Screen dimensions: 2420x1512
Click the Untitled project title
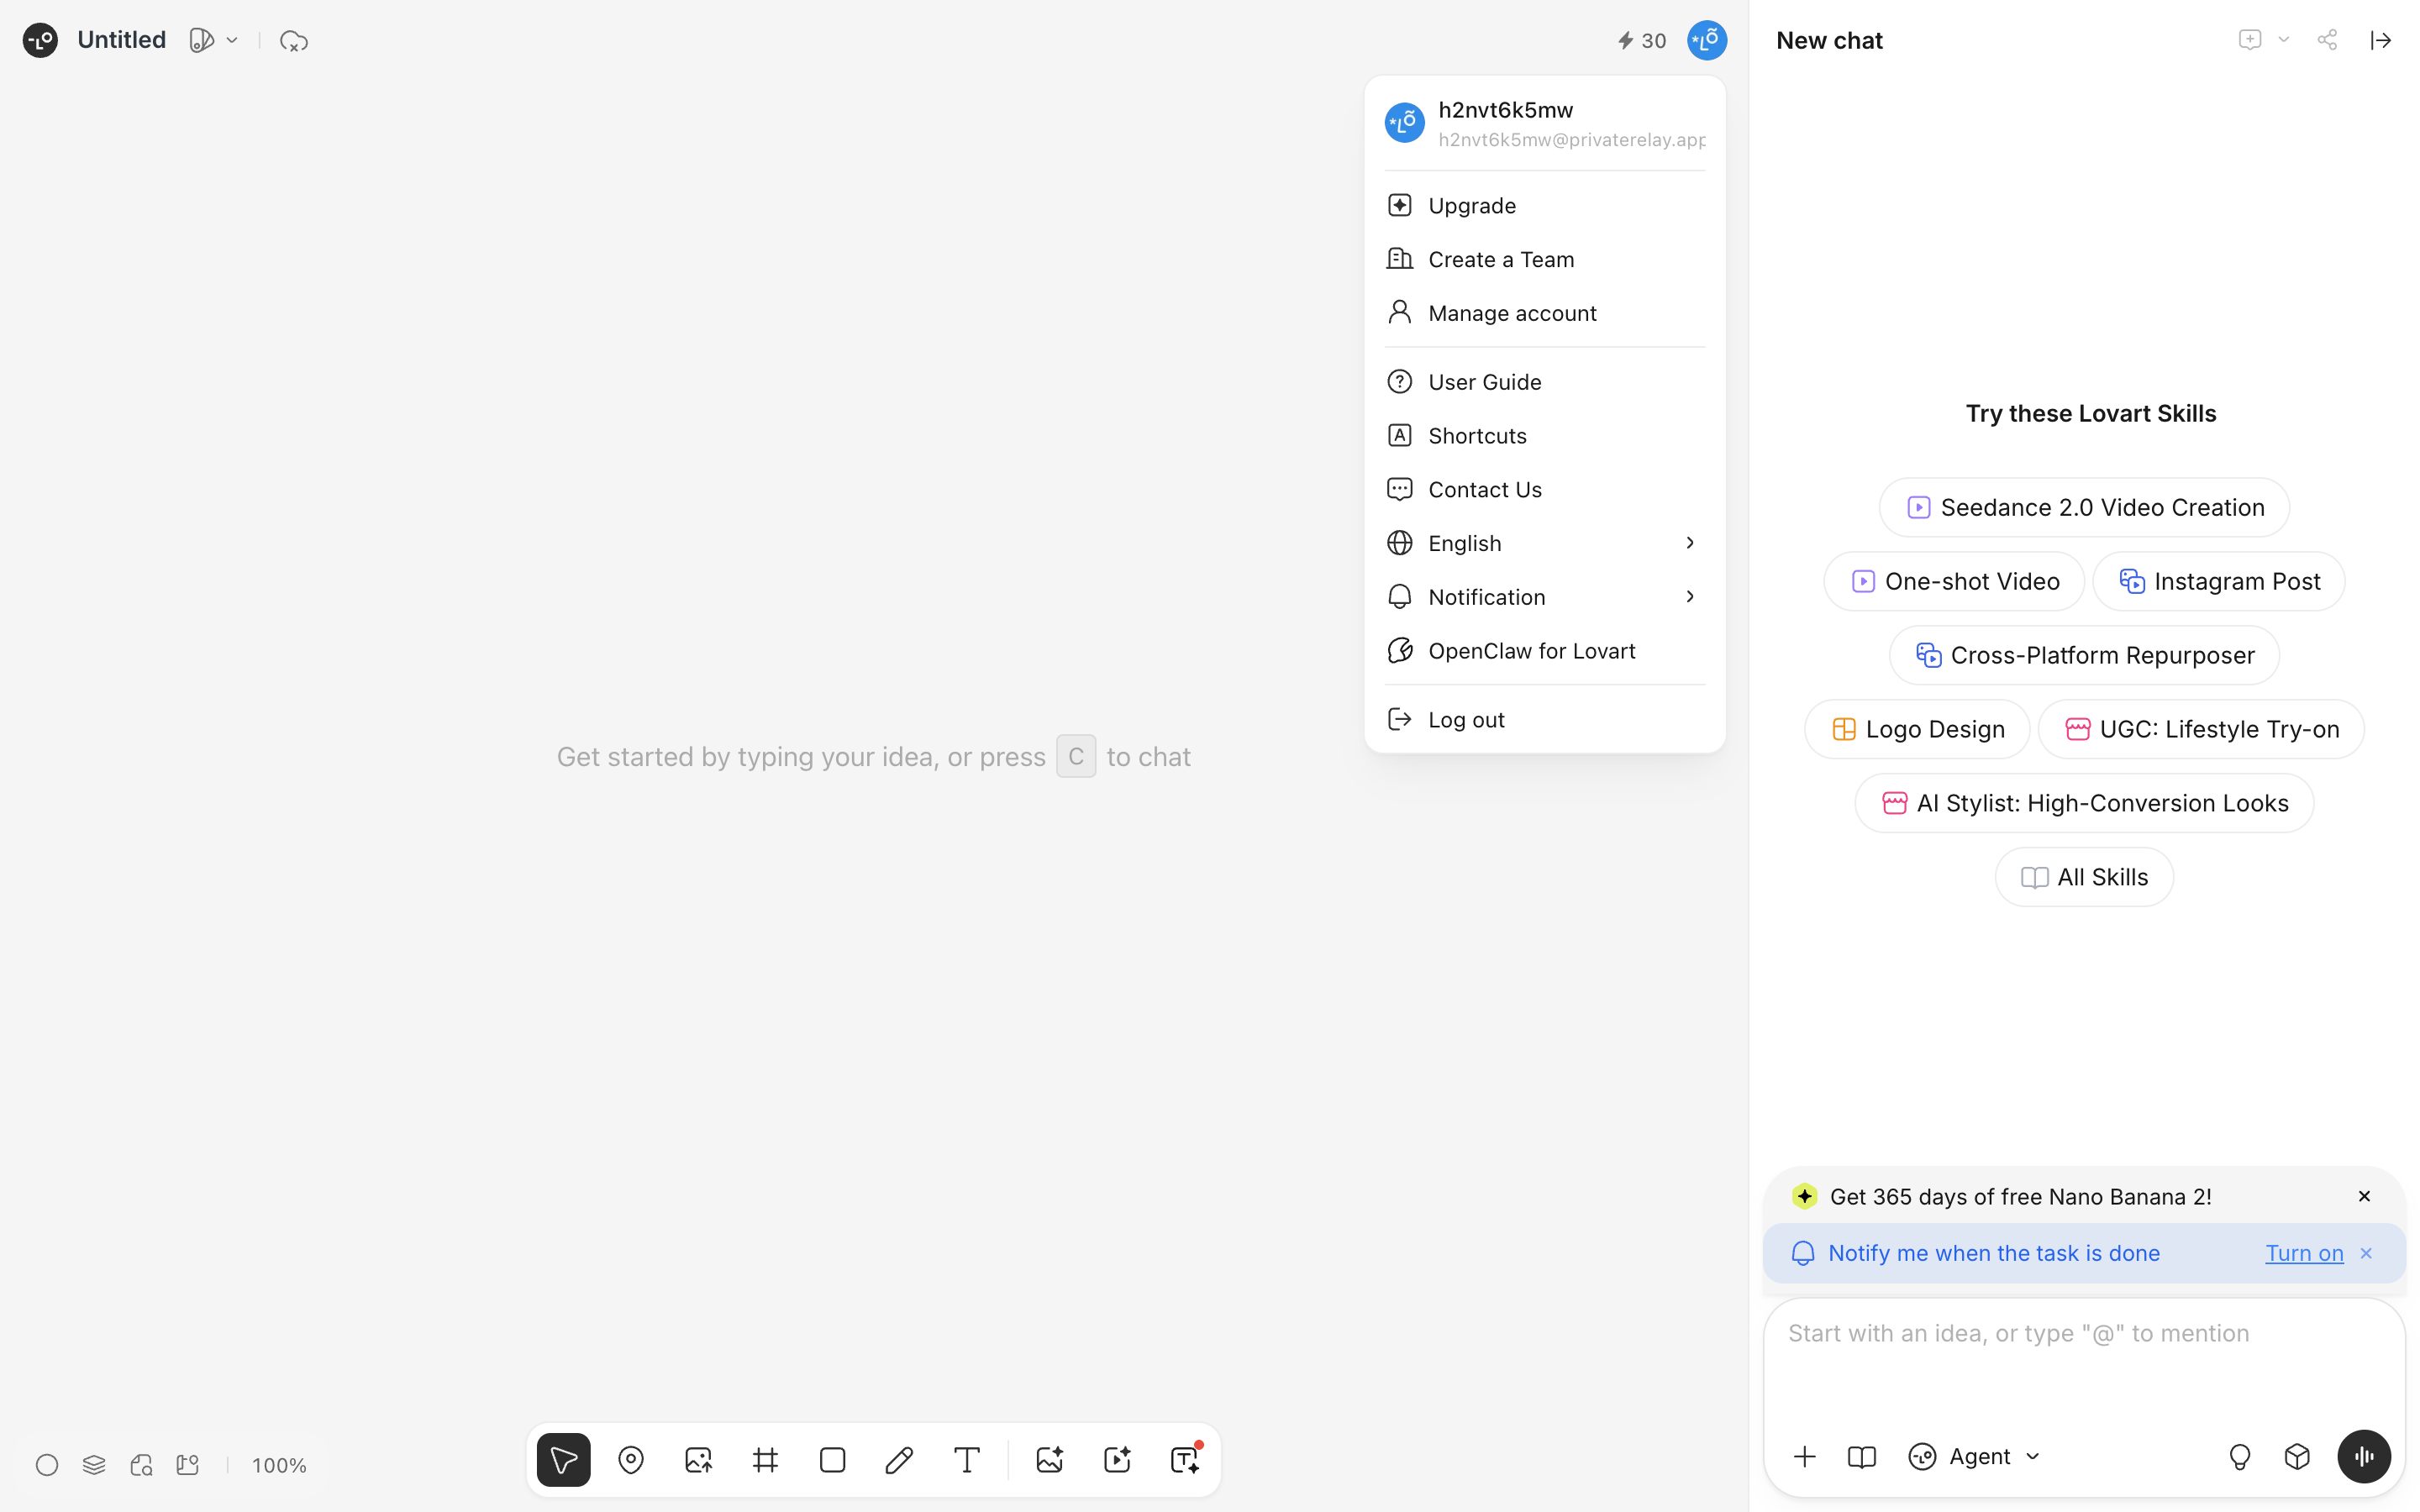tap(122, 40)
